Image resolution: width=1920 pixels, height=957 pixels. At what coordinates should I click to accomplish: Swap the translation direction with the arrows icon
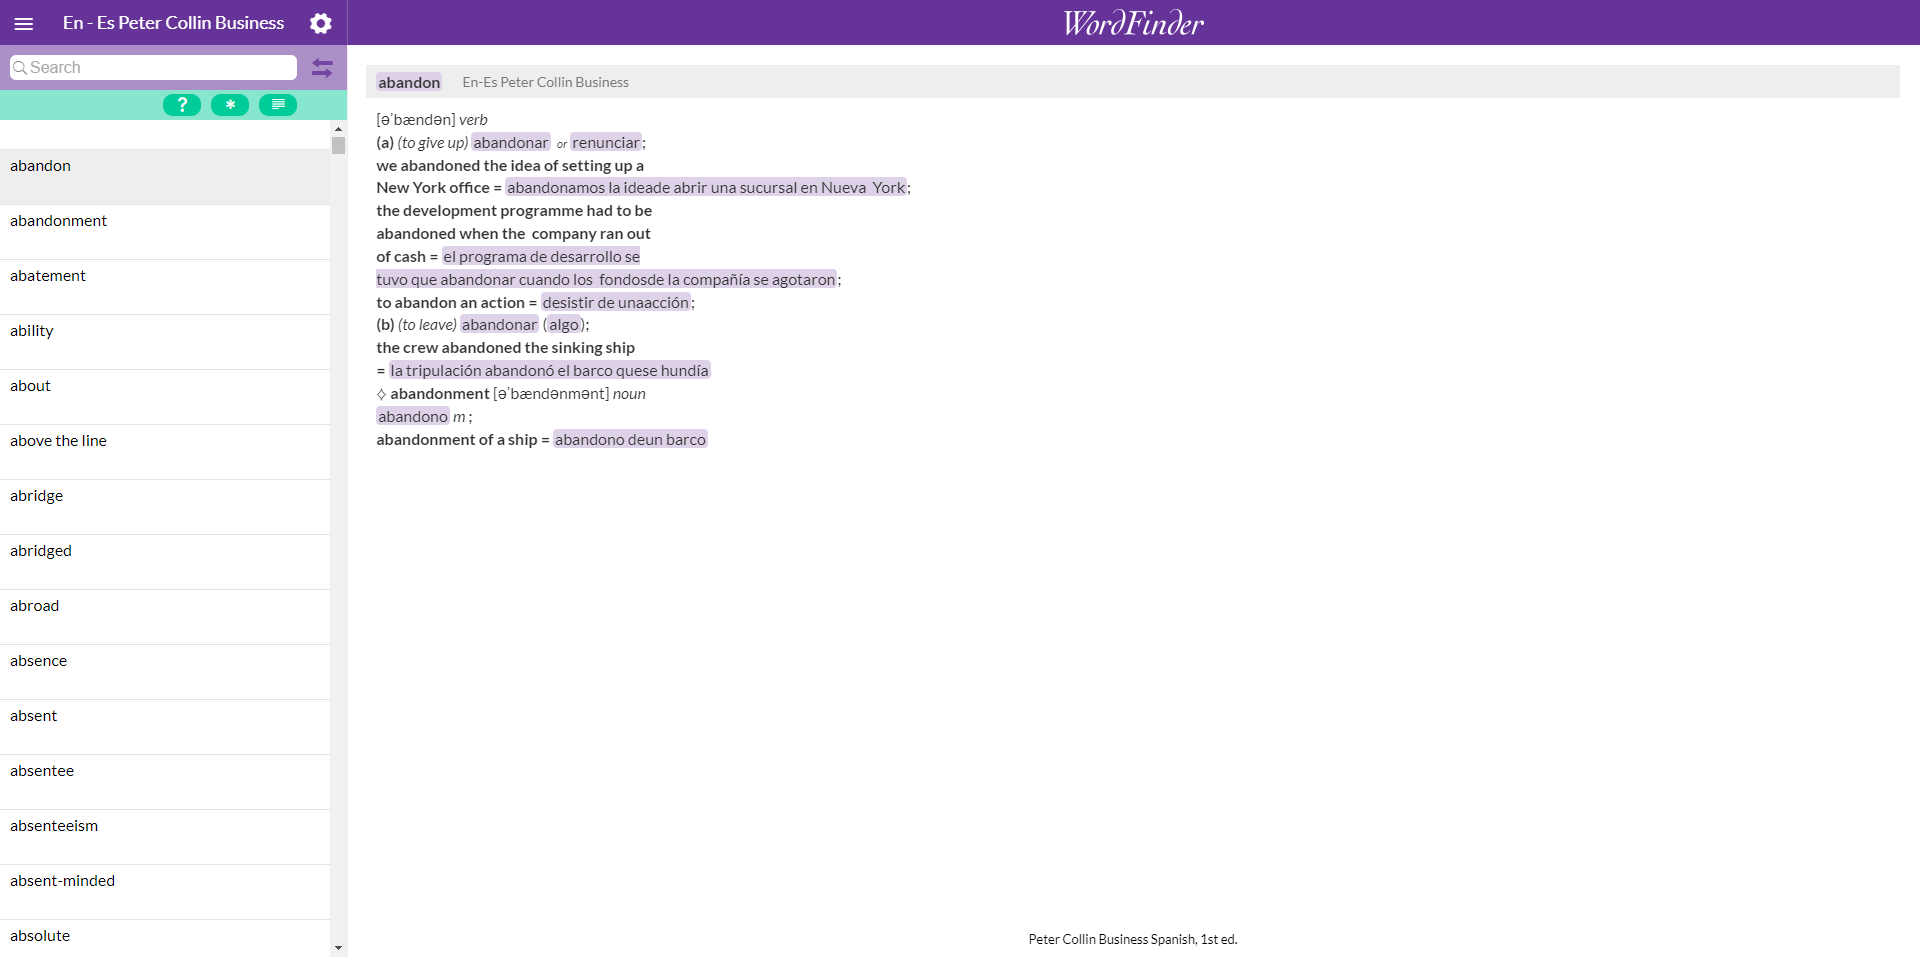(x=322, y=67)
